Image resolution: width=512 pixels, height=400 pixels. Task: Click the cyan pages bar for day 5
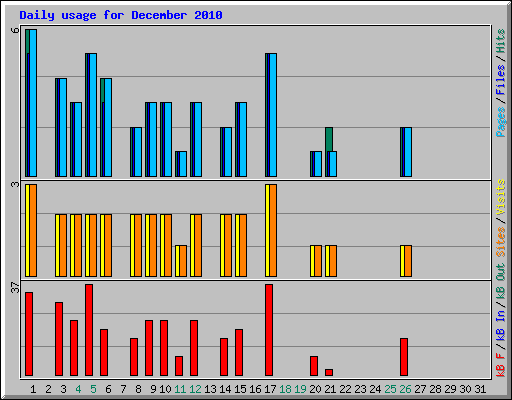pos(93,115)
